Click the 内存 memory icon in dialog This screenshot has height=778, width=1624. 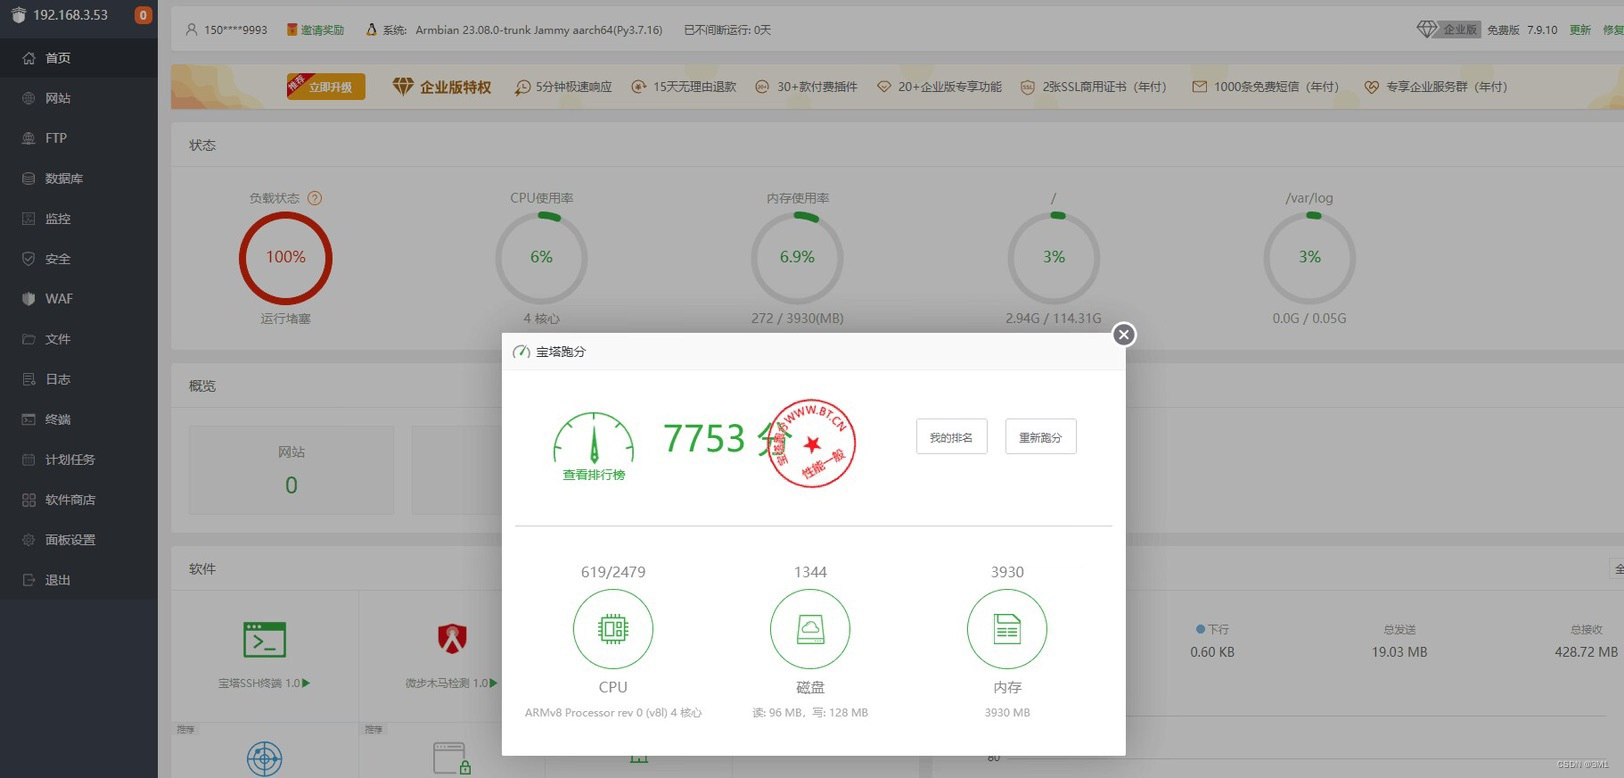coord(1007,629)
